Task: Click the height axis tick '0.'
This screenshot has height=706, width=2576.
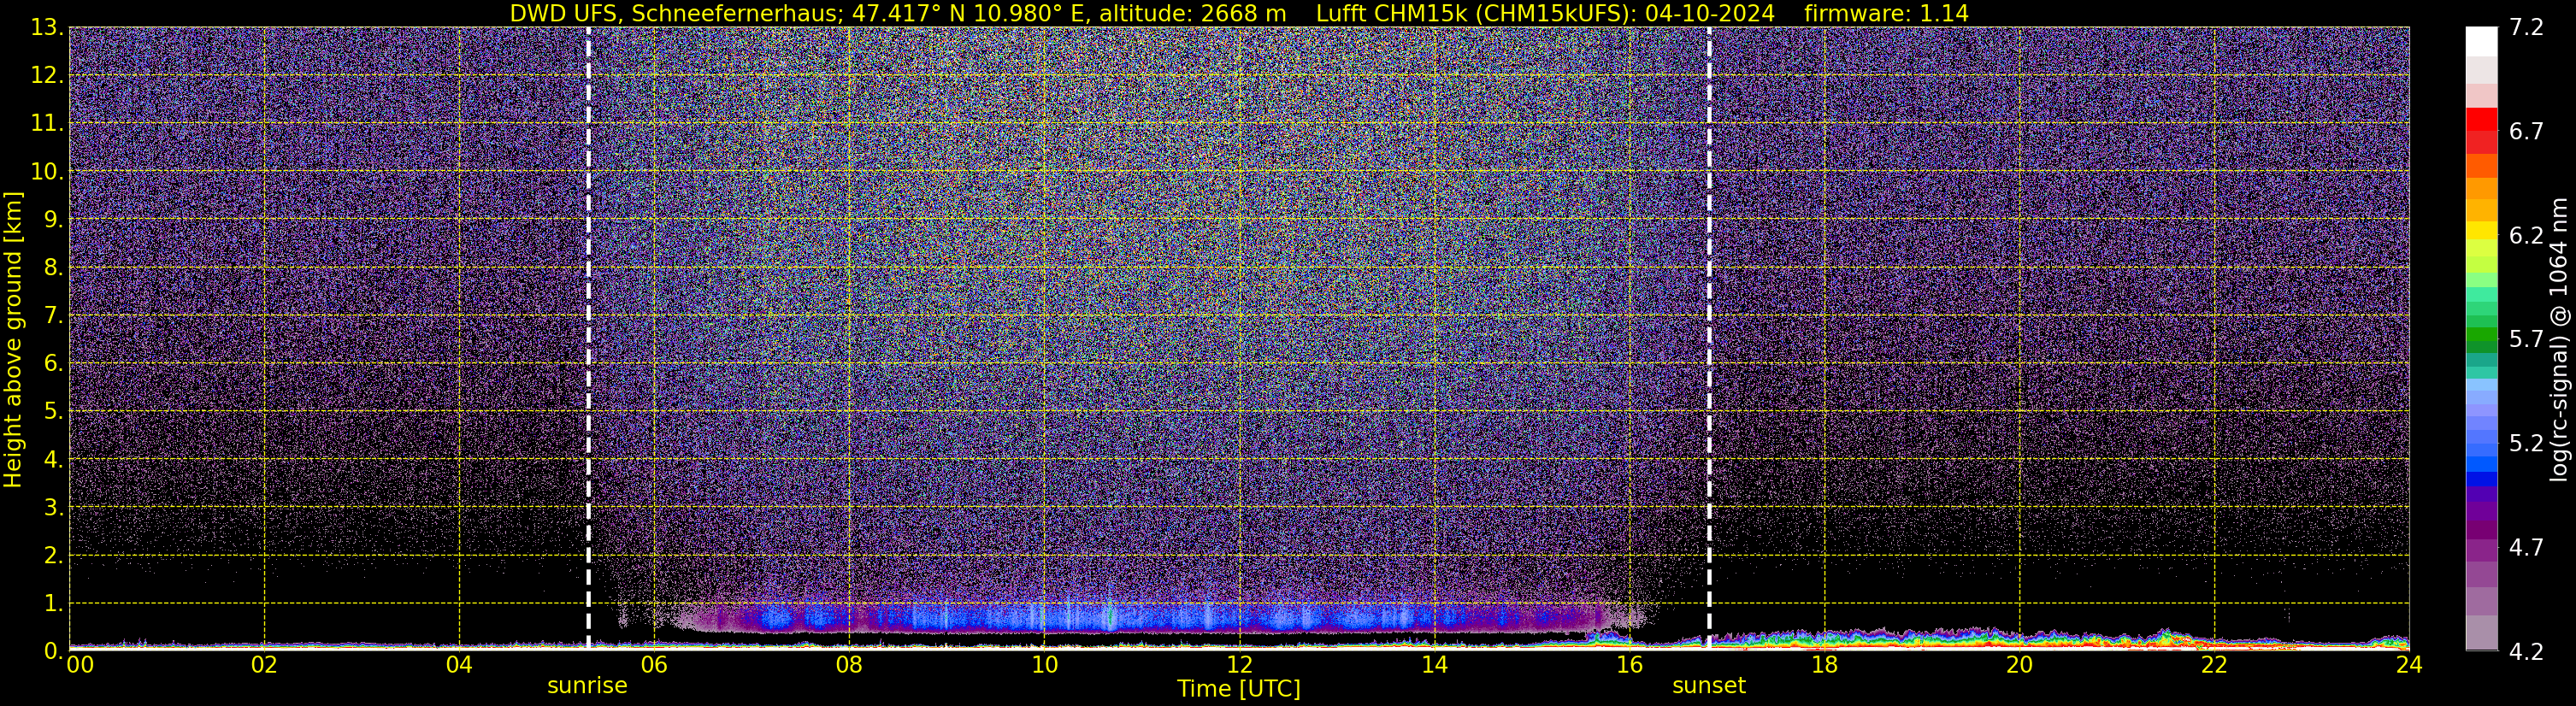Action: (x=53, y=652)
